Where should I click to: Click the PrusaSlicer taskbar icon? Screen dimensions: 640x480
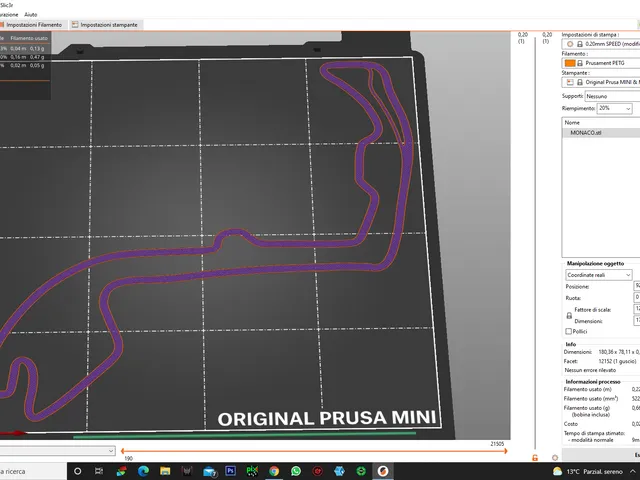click(x=382, y=471)
